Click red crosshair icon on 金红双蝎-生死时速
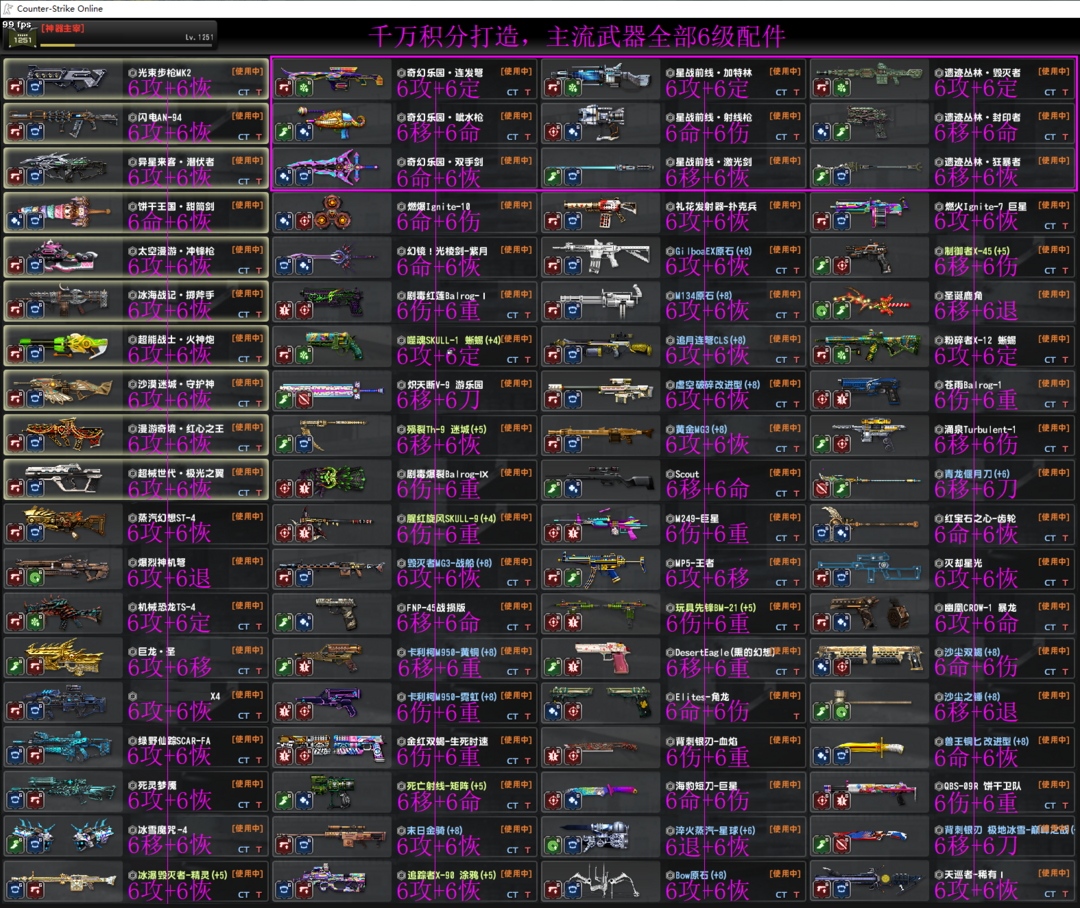 click(304, 756)
